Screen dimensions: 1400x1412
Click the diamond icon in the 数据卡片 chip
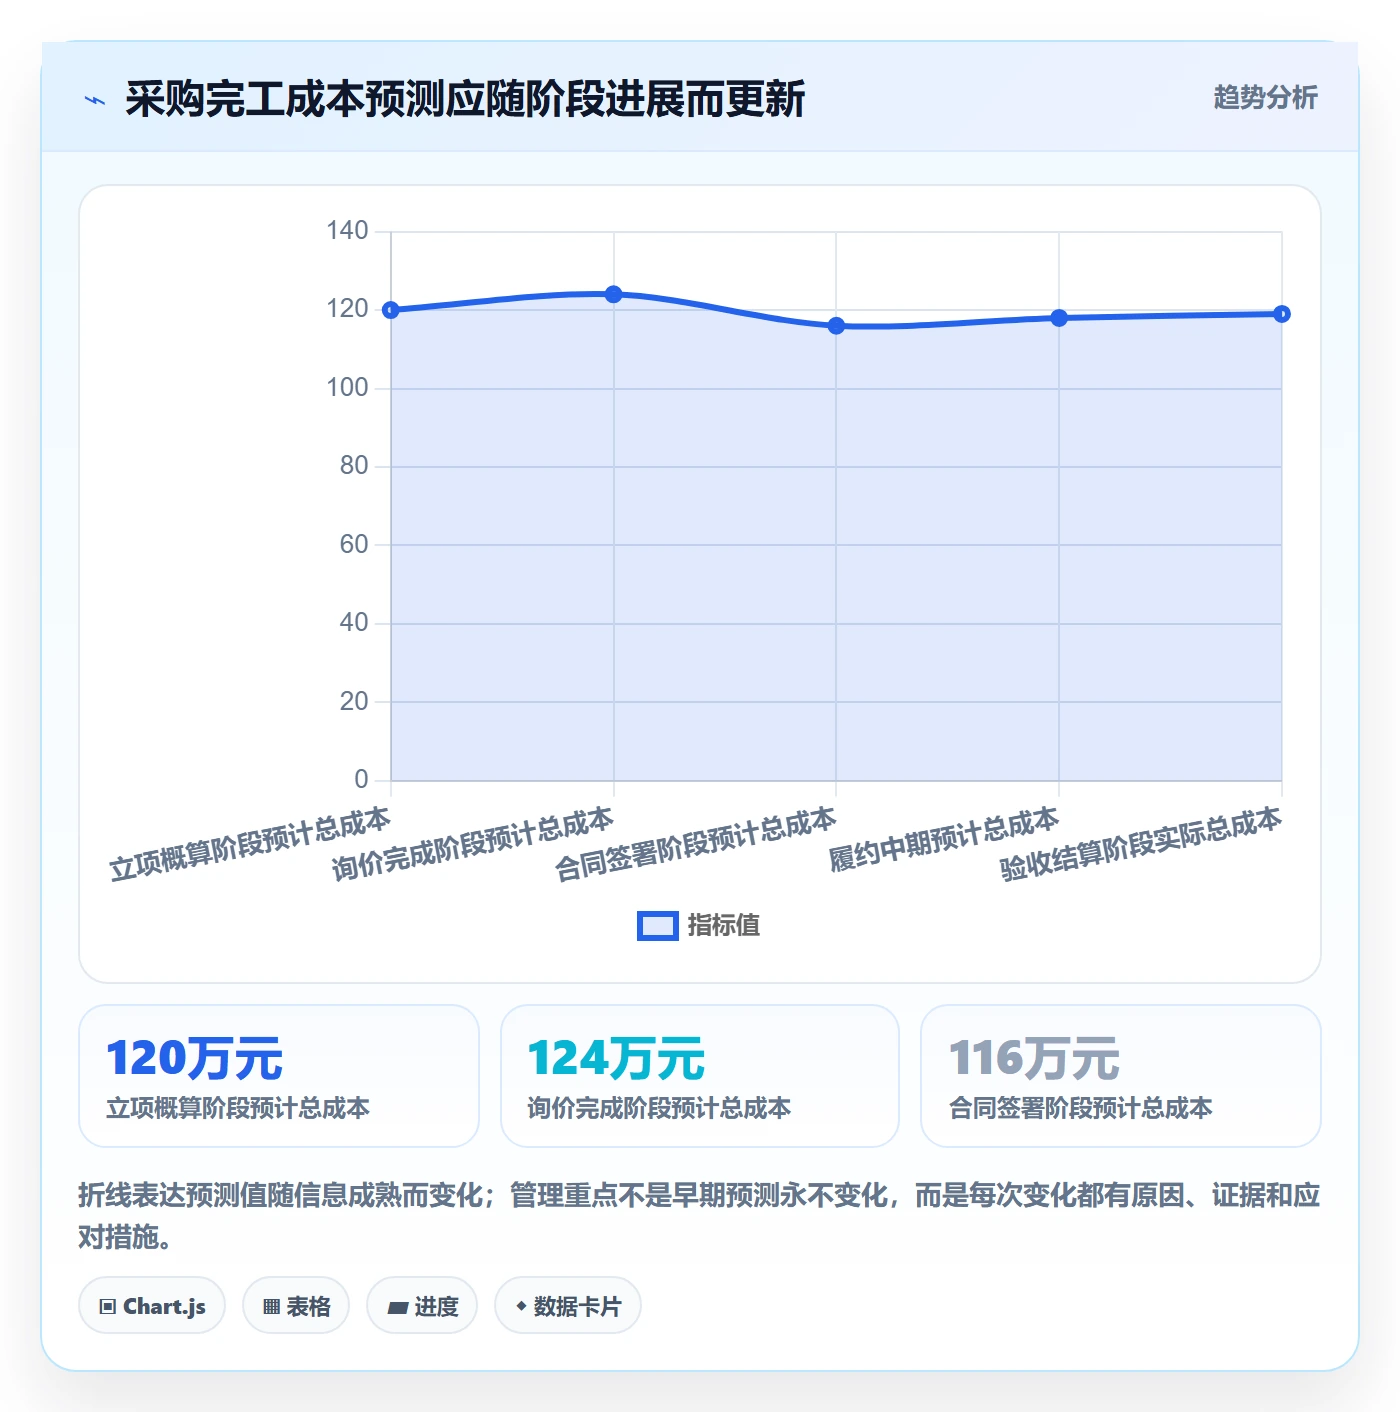click(x=521, y=1306)
